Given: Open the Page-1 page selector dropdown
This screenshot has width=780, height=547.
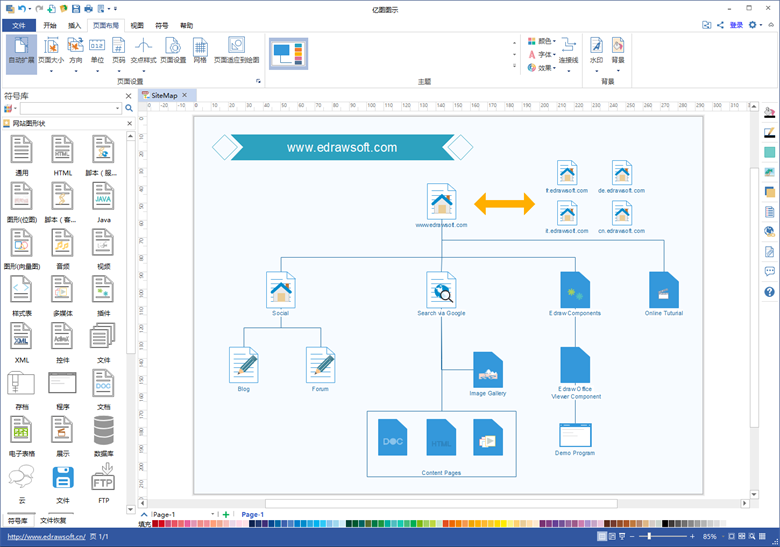Looking at the screenshot, I should pos(212,514).
